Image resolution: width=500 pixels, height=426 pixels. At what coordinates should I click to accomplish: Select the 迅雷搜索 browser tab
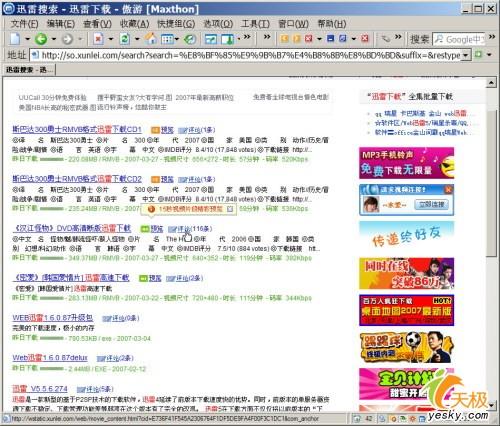tap(29, 70)
